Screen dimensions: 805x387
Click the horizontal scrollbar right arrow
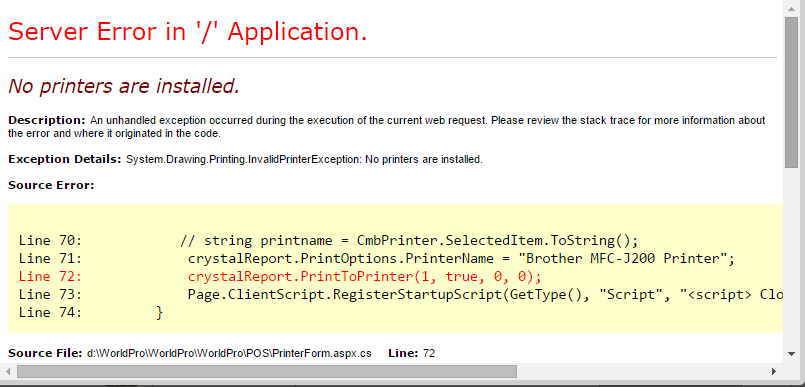[774, 371]
